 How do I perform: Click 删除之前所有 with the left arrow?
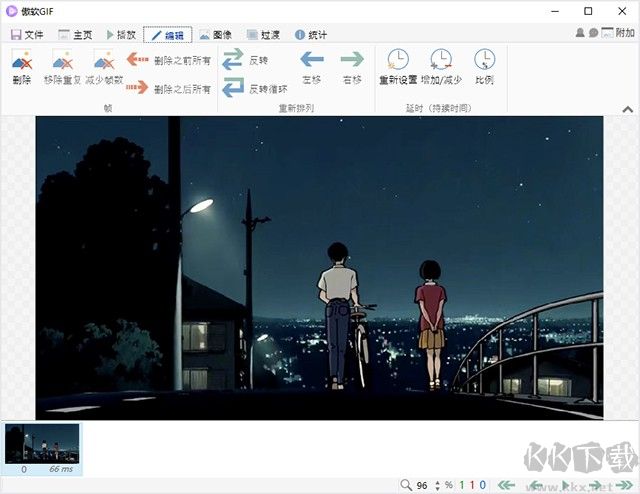(169, 60)
